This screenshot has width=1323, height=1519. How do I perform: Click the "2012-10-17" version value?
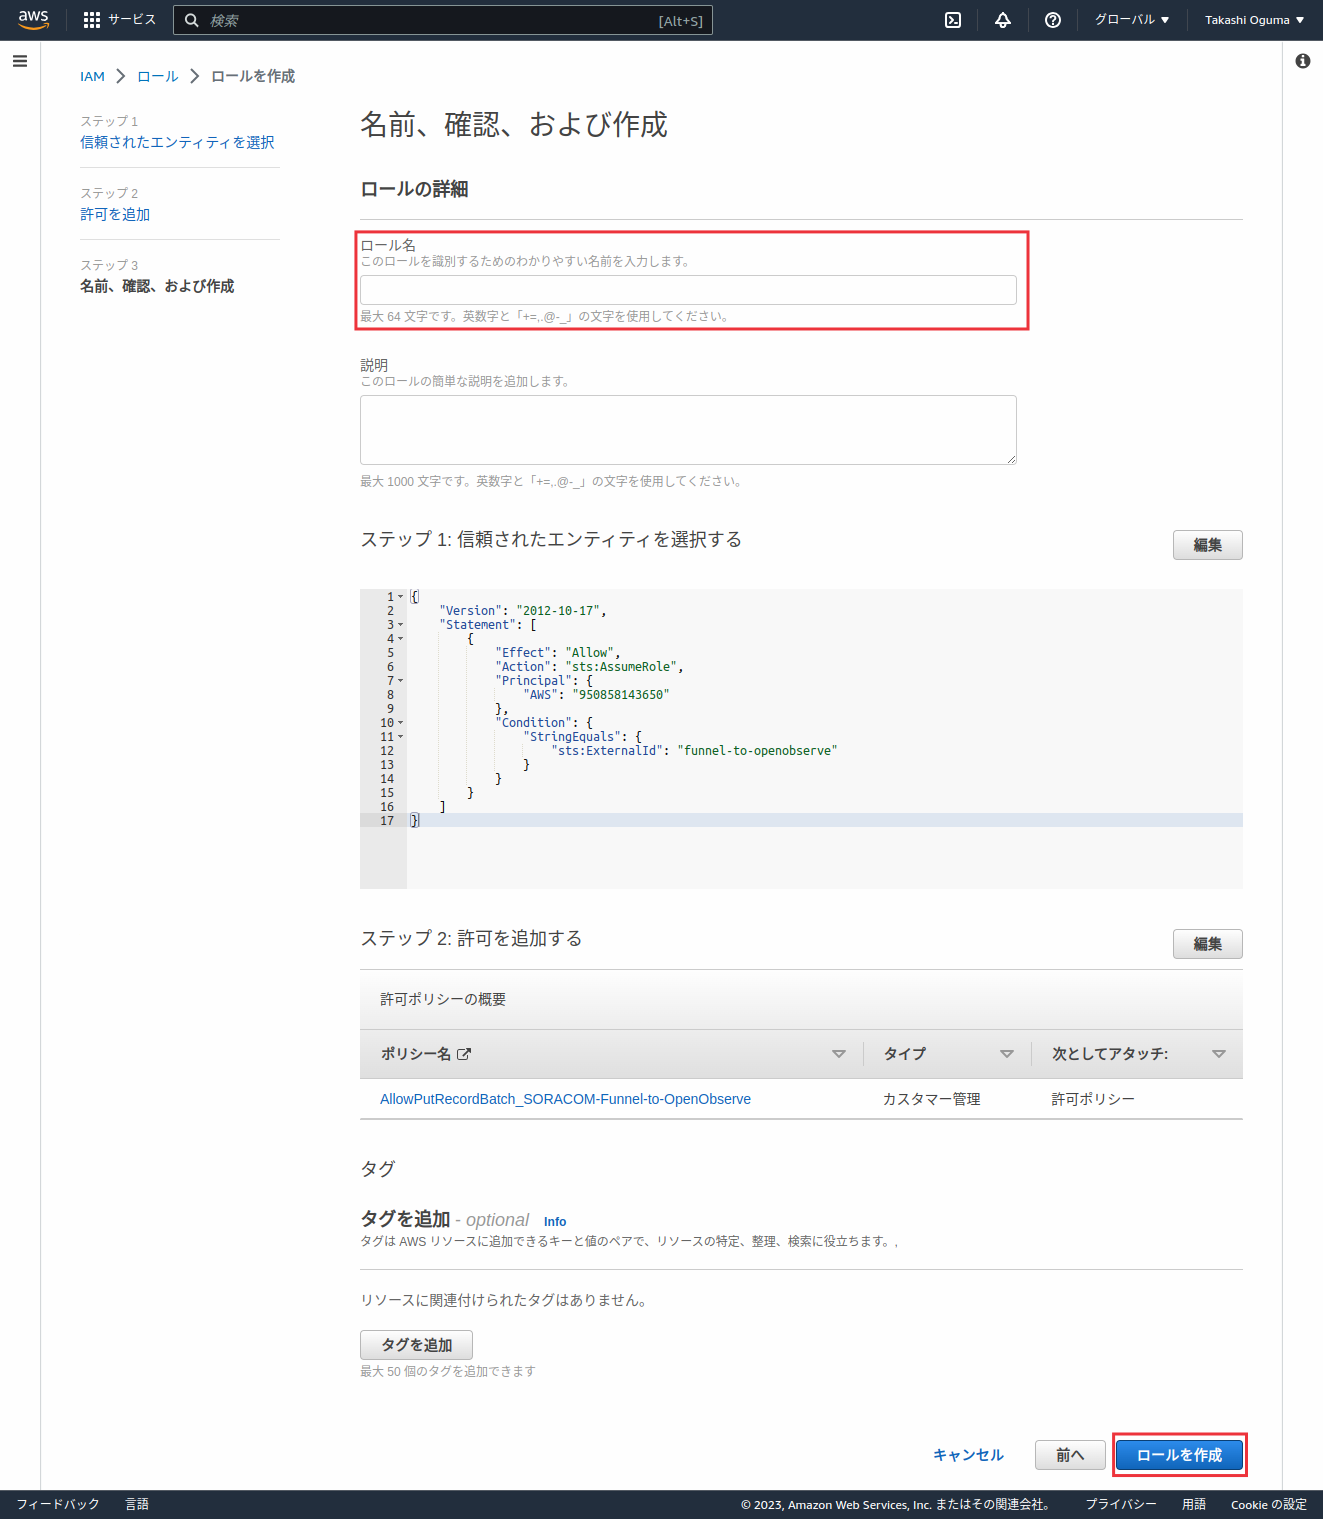coord(558,611)
